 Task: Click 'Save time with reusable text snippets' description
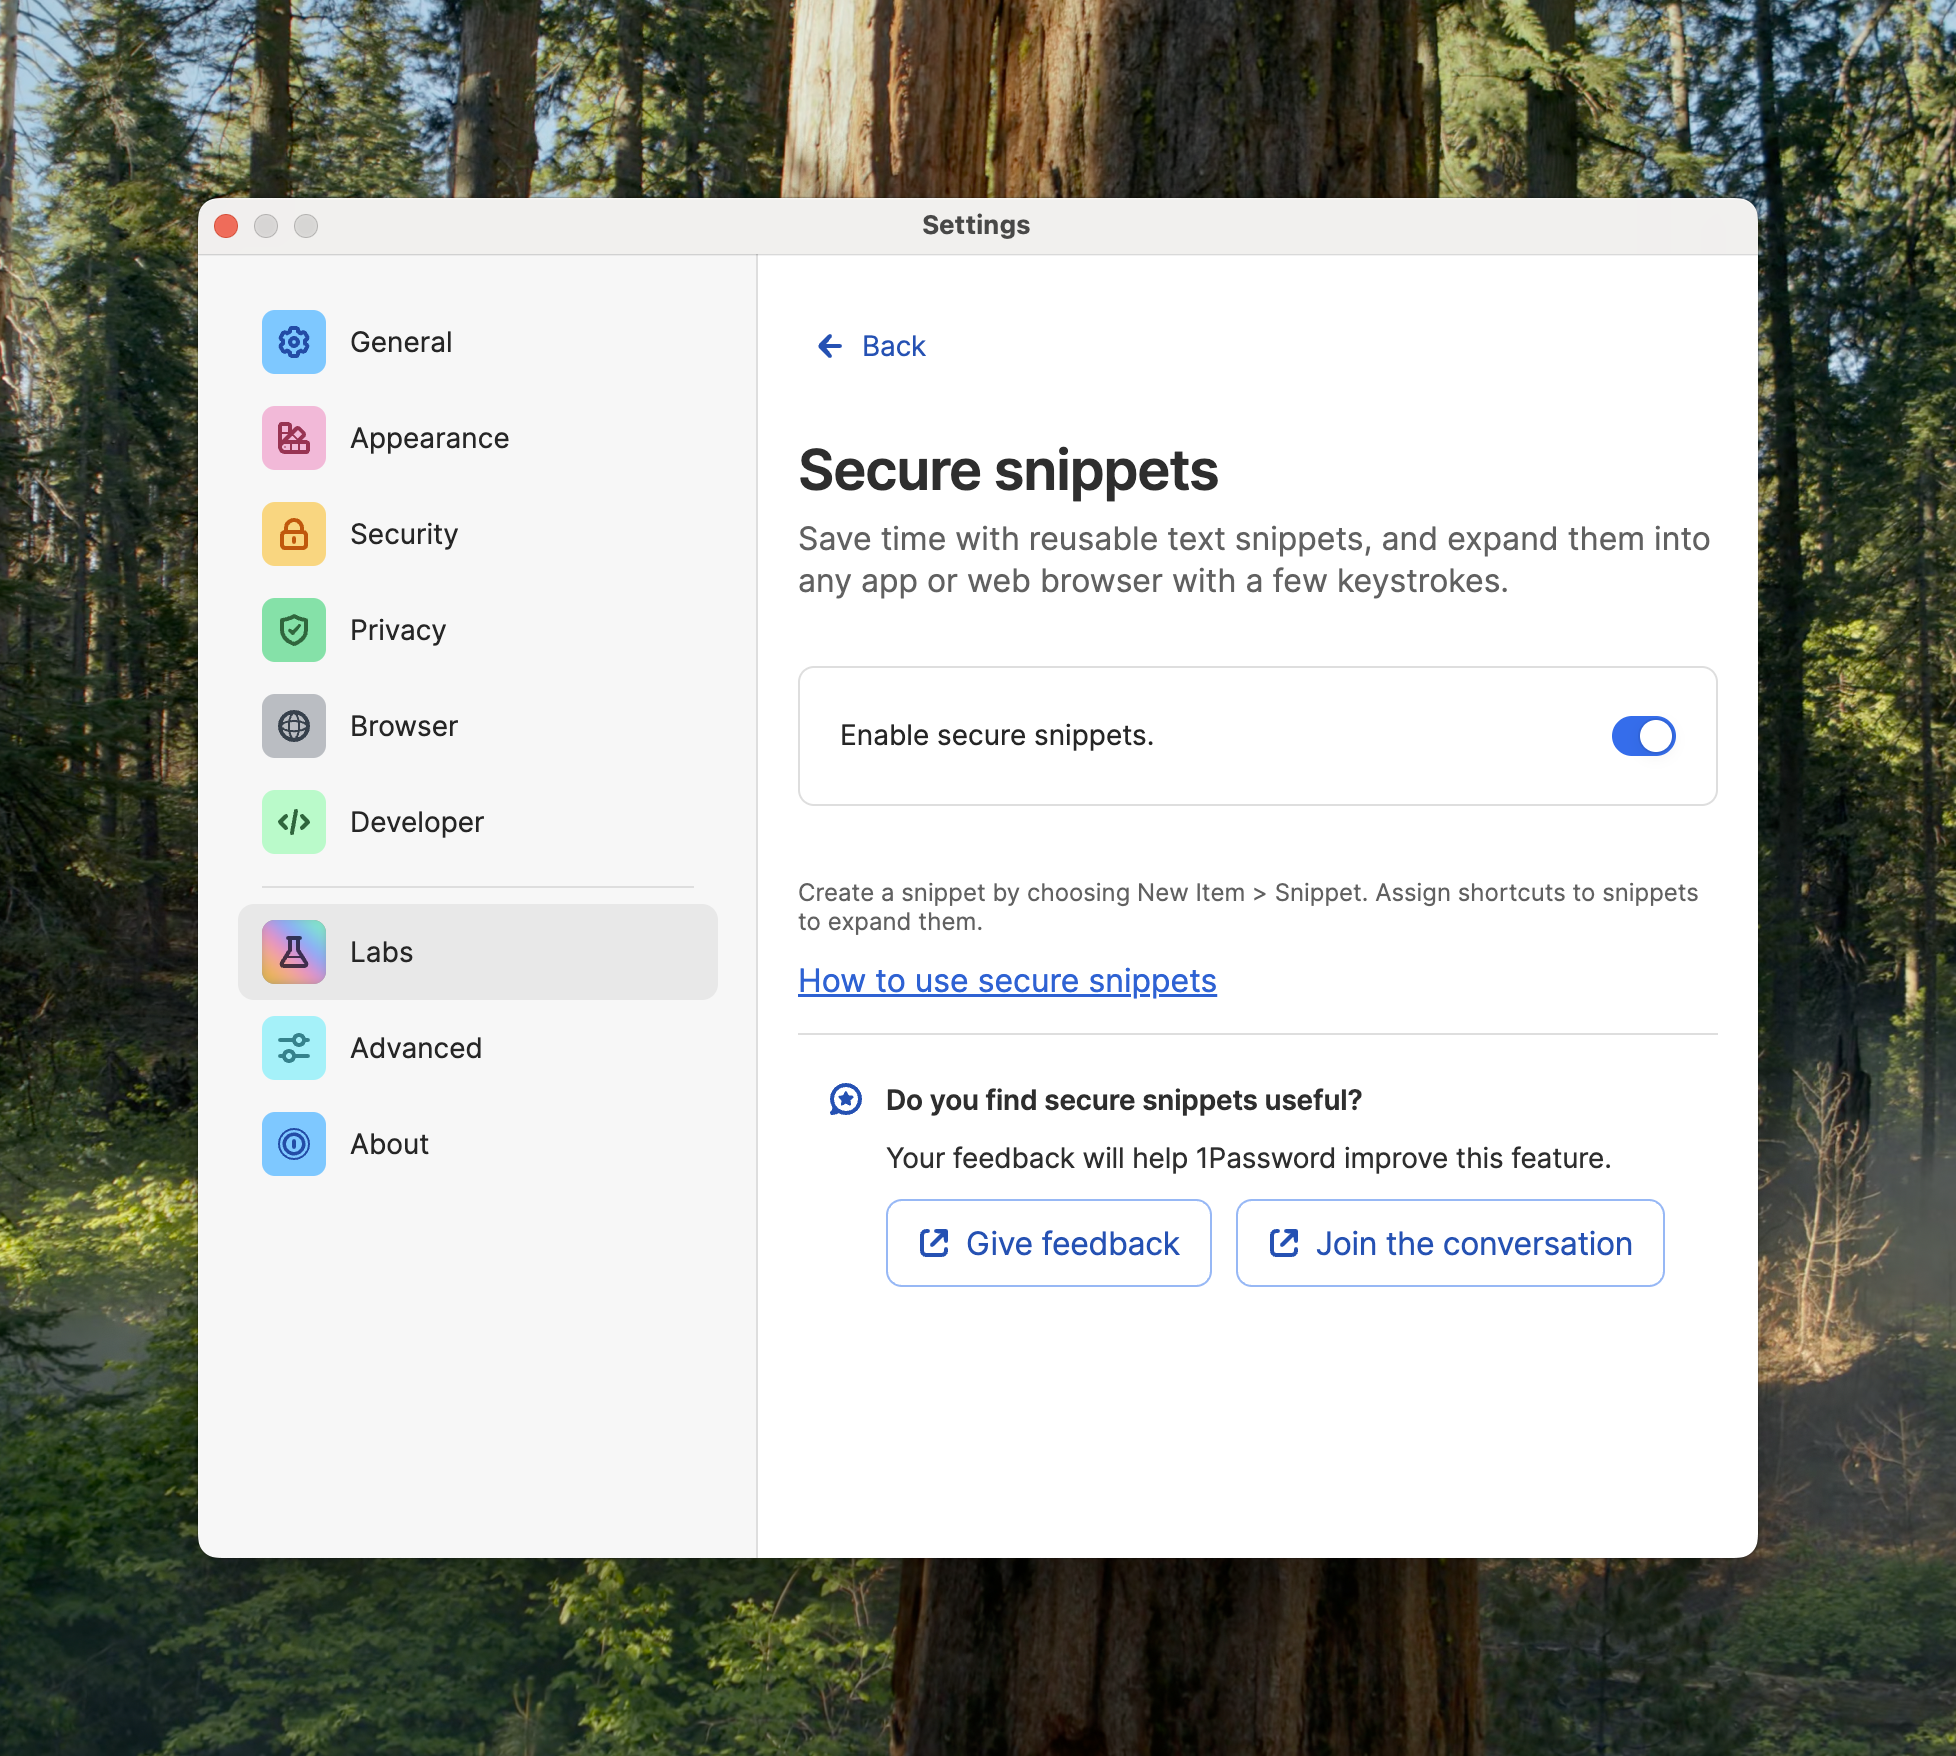pos(1254,560)
